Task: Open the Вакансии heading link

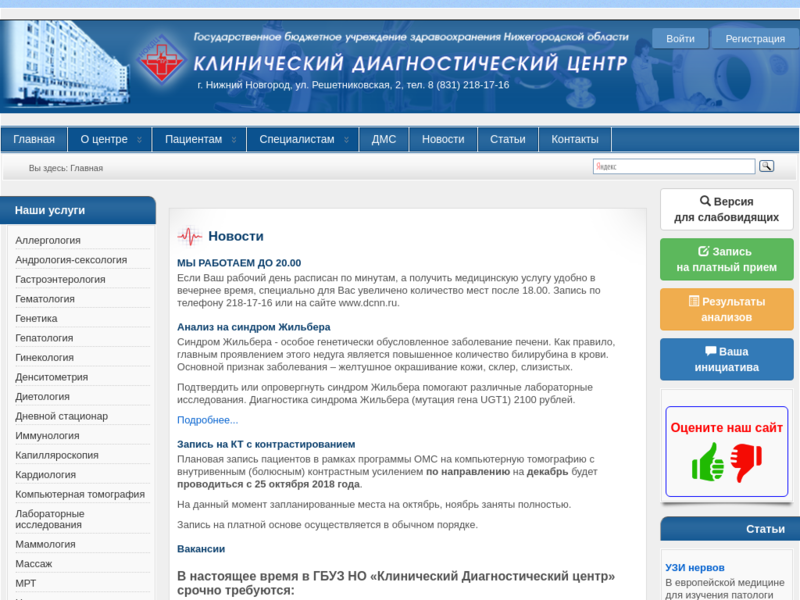Action: (201, 549)
